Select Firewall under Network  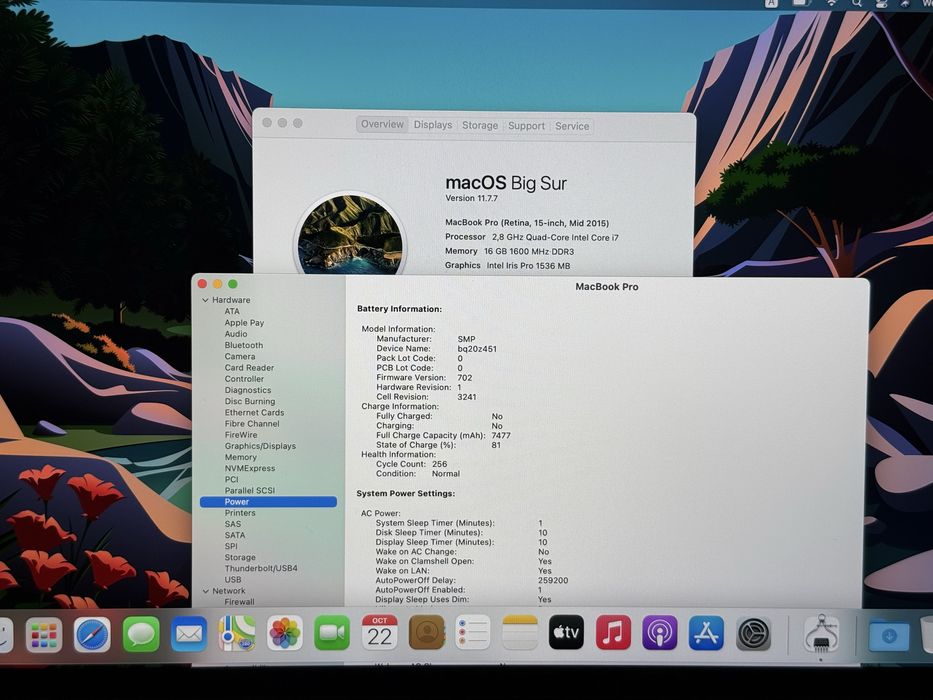[x=239, y=602]
